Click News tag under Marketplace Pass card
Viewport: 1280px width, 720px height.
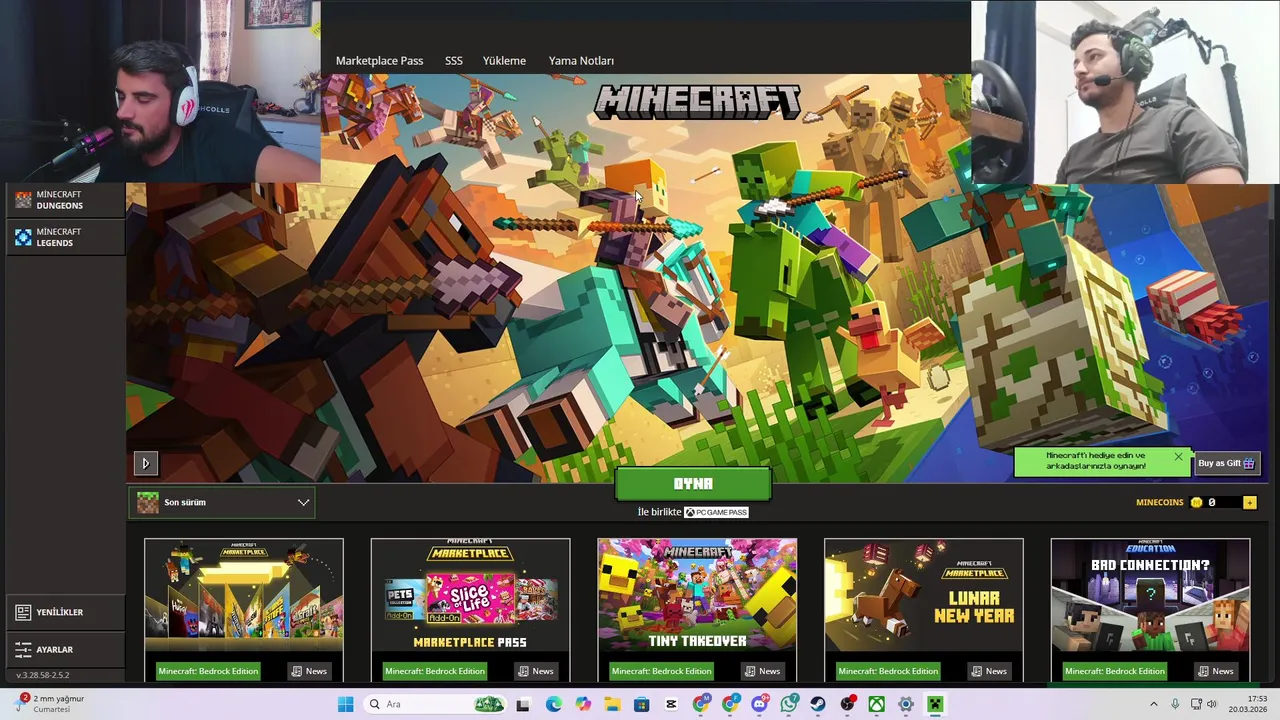535,671
